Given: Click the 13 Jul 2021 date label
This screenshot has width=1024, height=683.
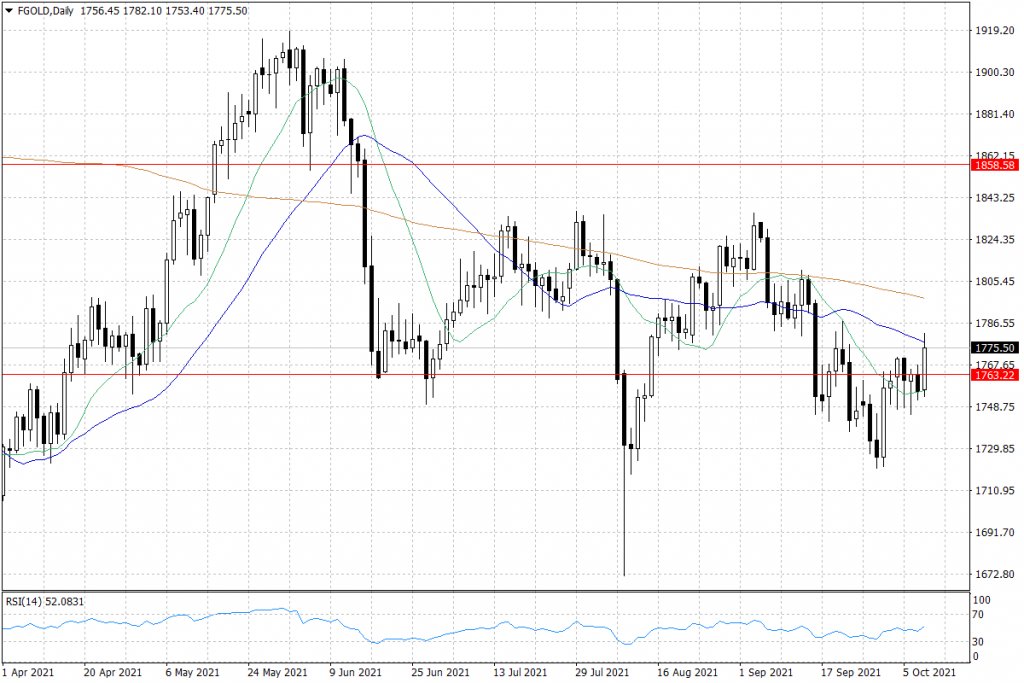Looking at the screenshot, I should pyautogui.click(x=520, y=672).
